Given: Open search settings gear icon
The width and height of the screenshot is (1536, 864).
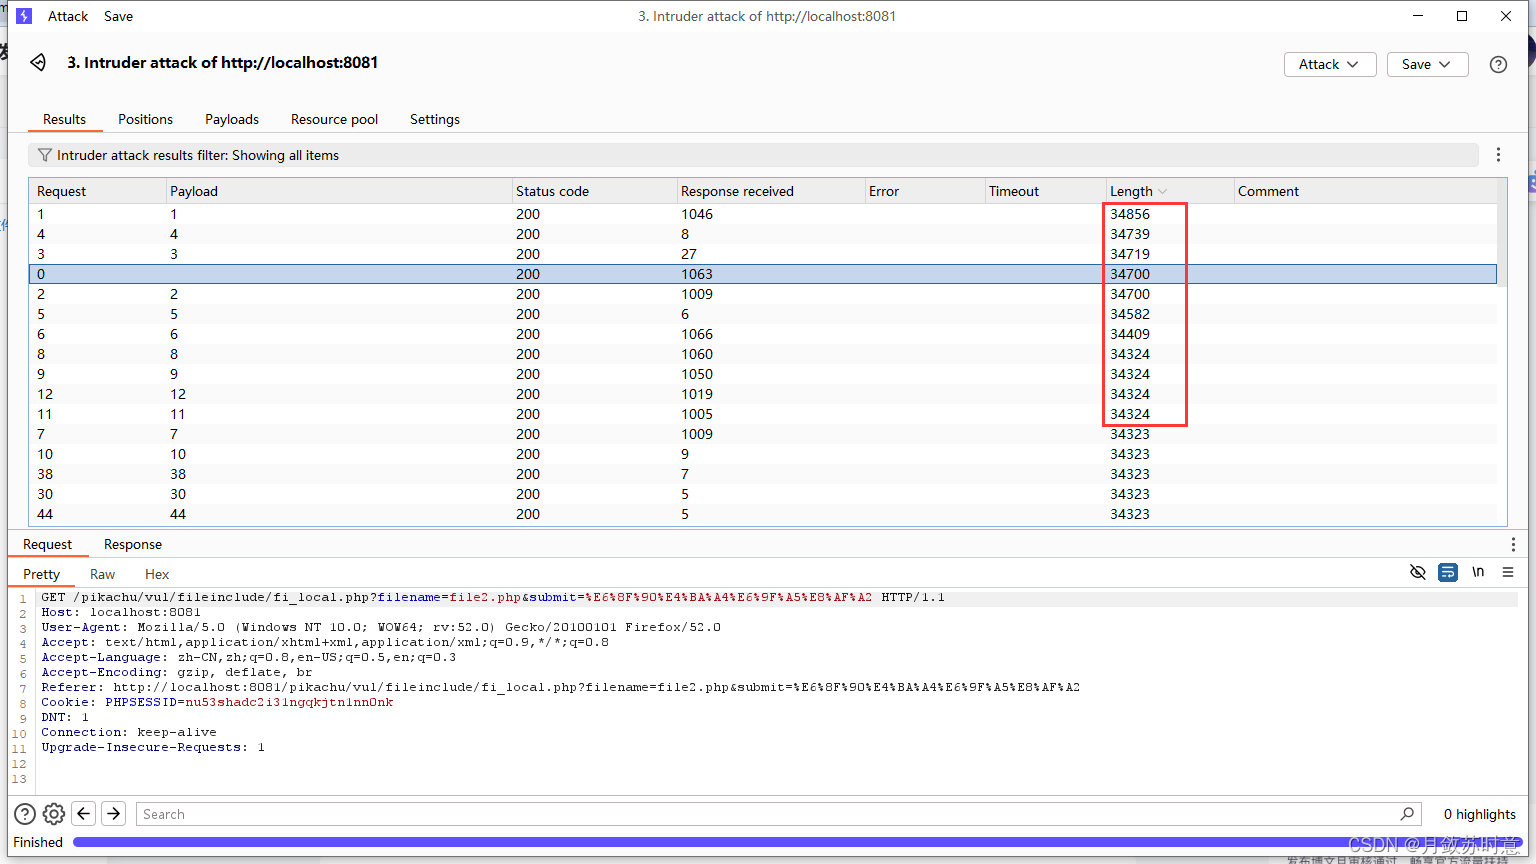Looking at the screenshot, I should (x=54, y=814).
